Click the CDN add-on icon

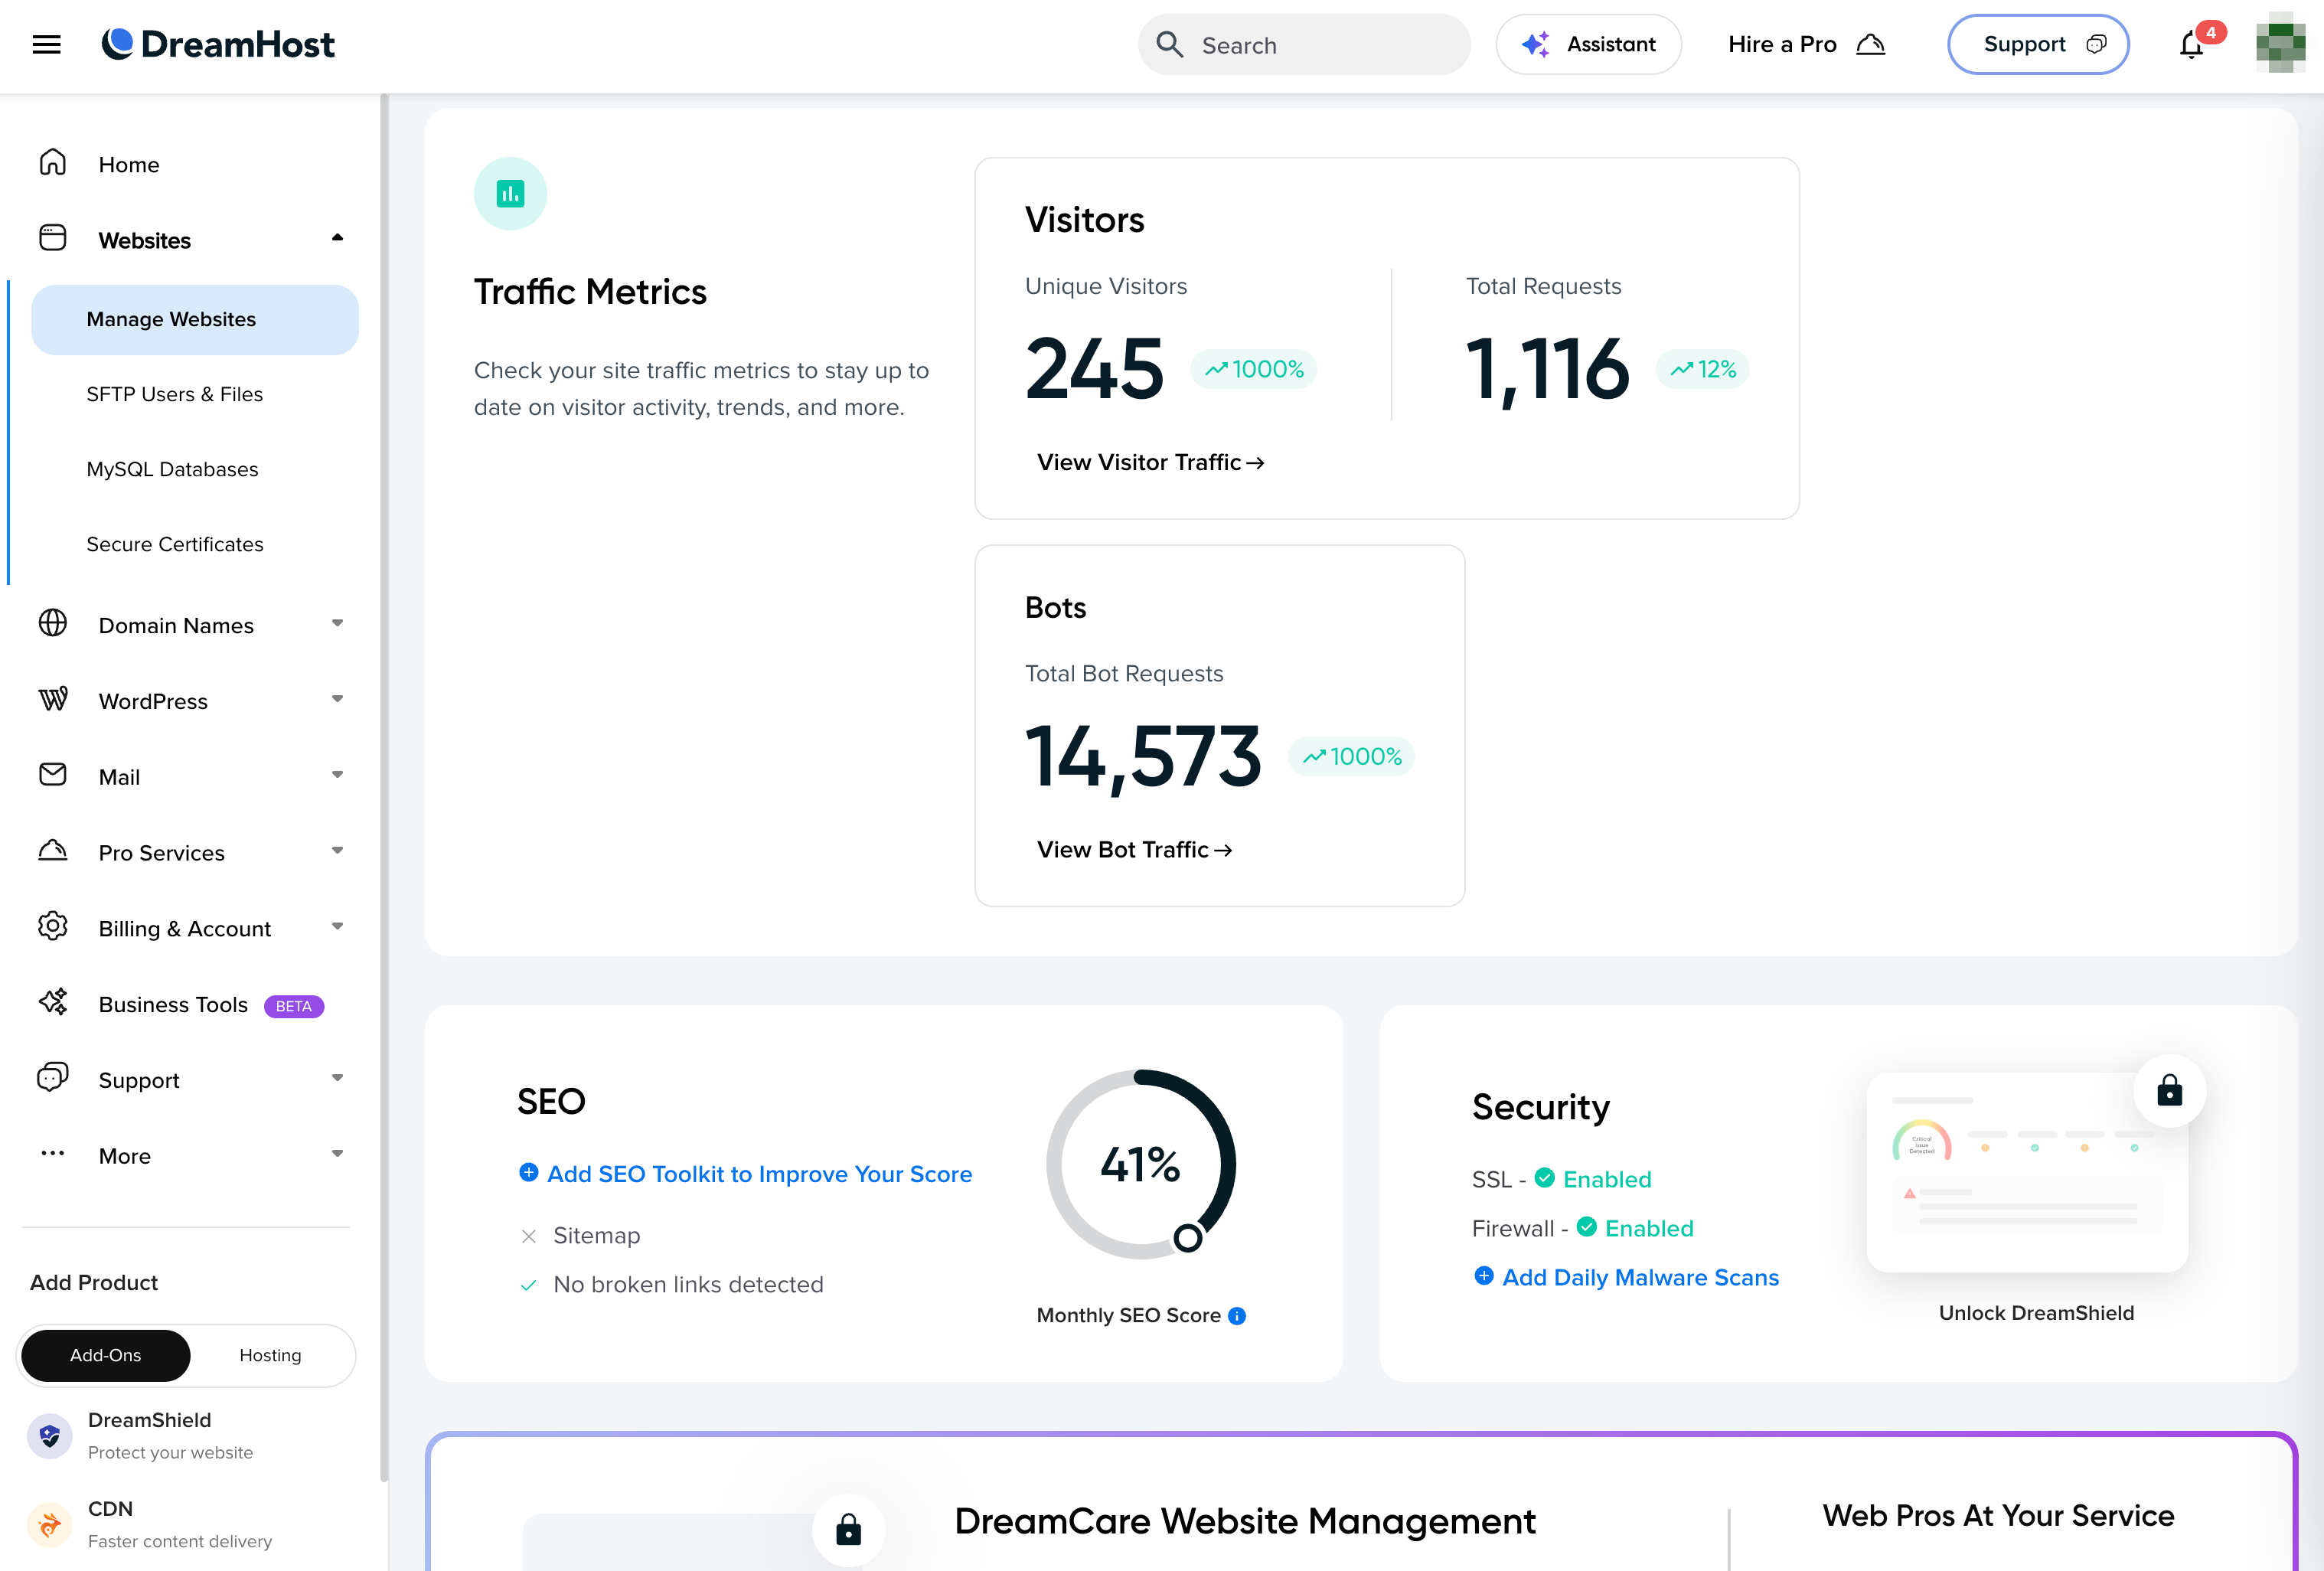click(50, 1524)
